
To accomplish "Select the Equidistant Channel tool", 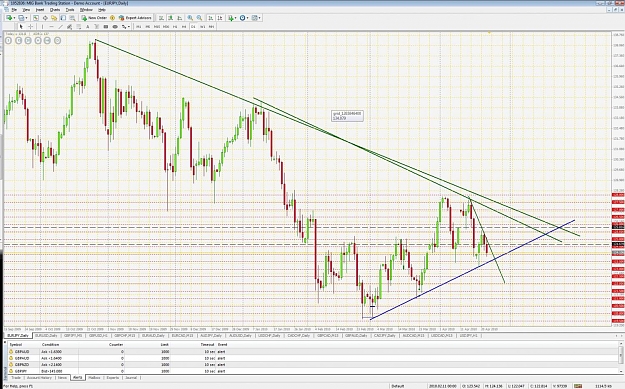I will point(69,27).
